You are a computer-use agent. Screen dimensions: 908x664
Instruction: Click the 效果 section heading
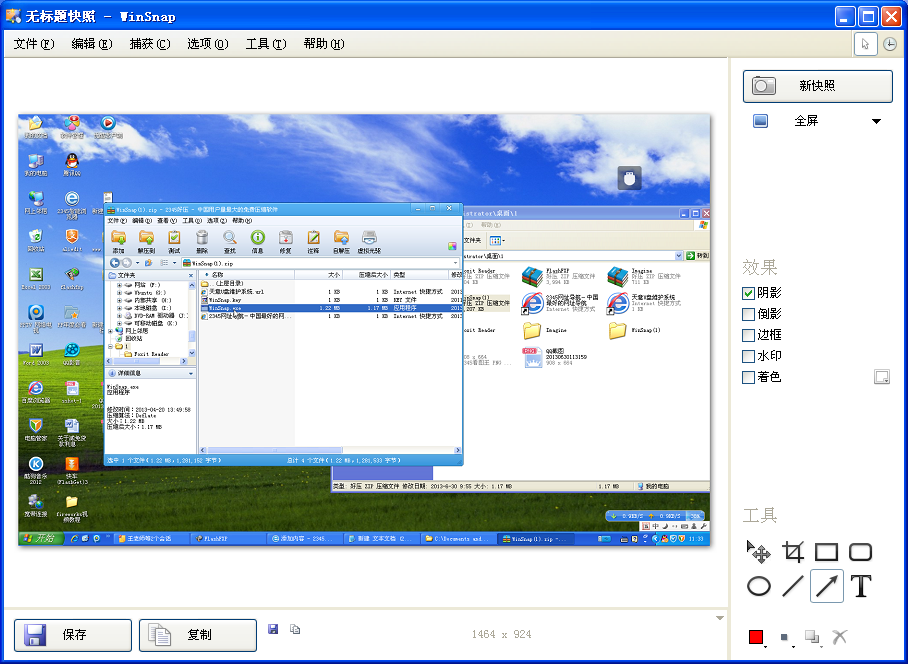tap(760, 267)
